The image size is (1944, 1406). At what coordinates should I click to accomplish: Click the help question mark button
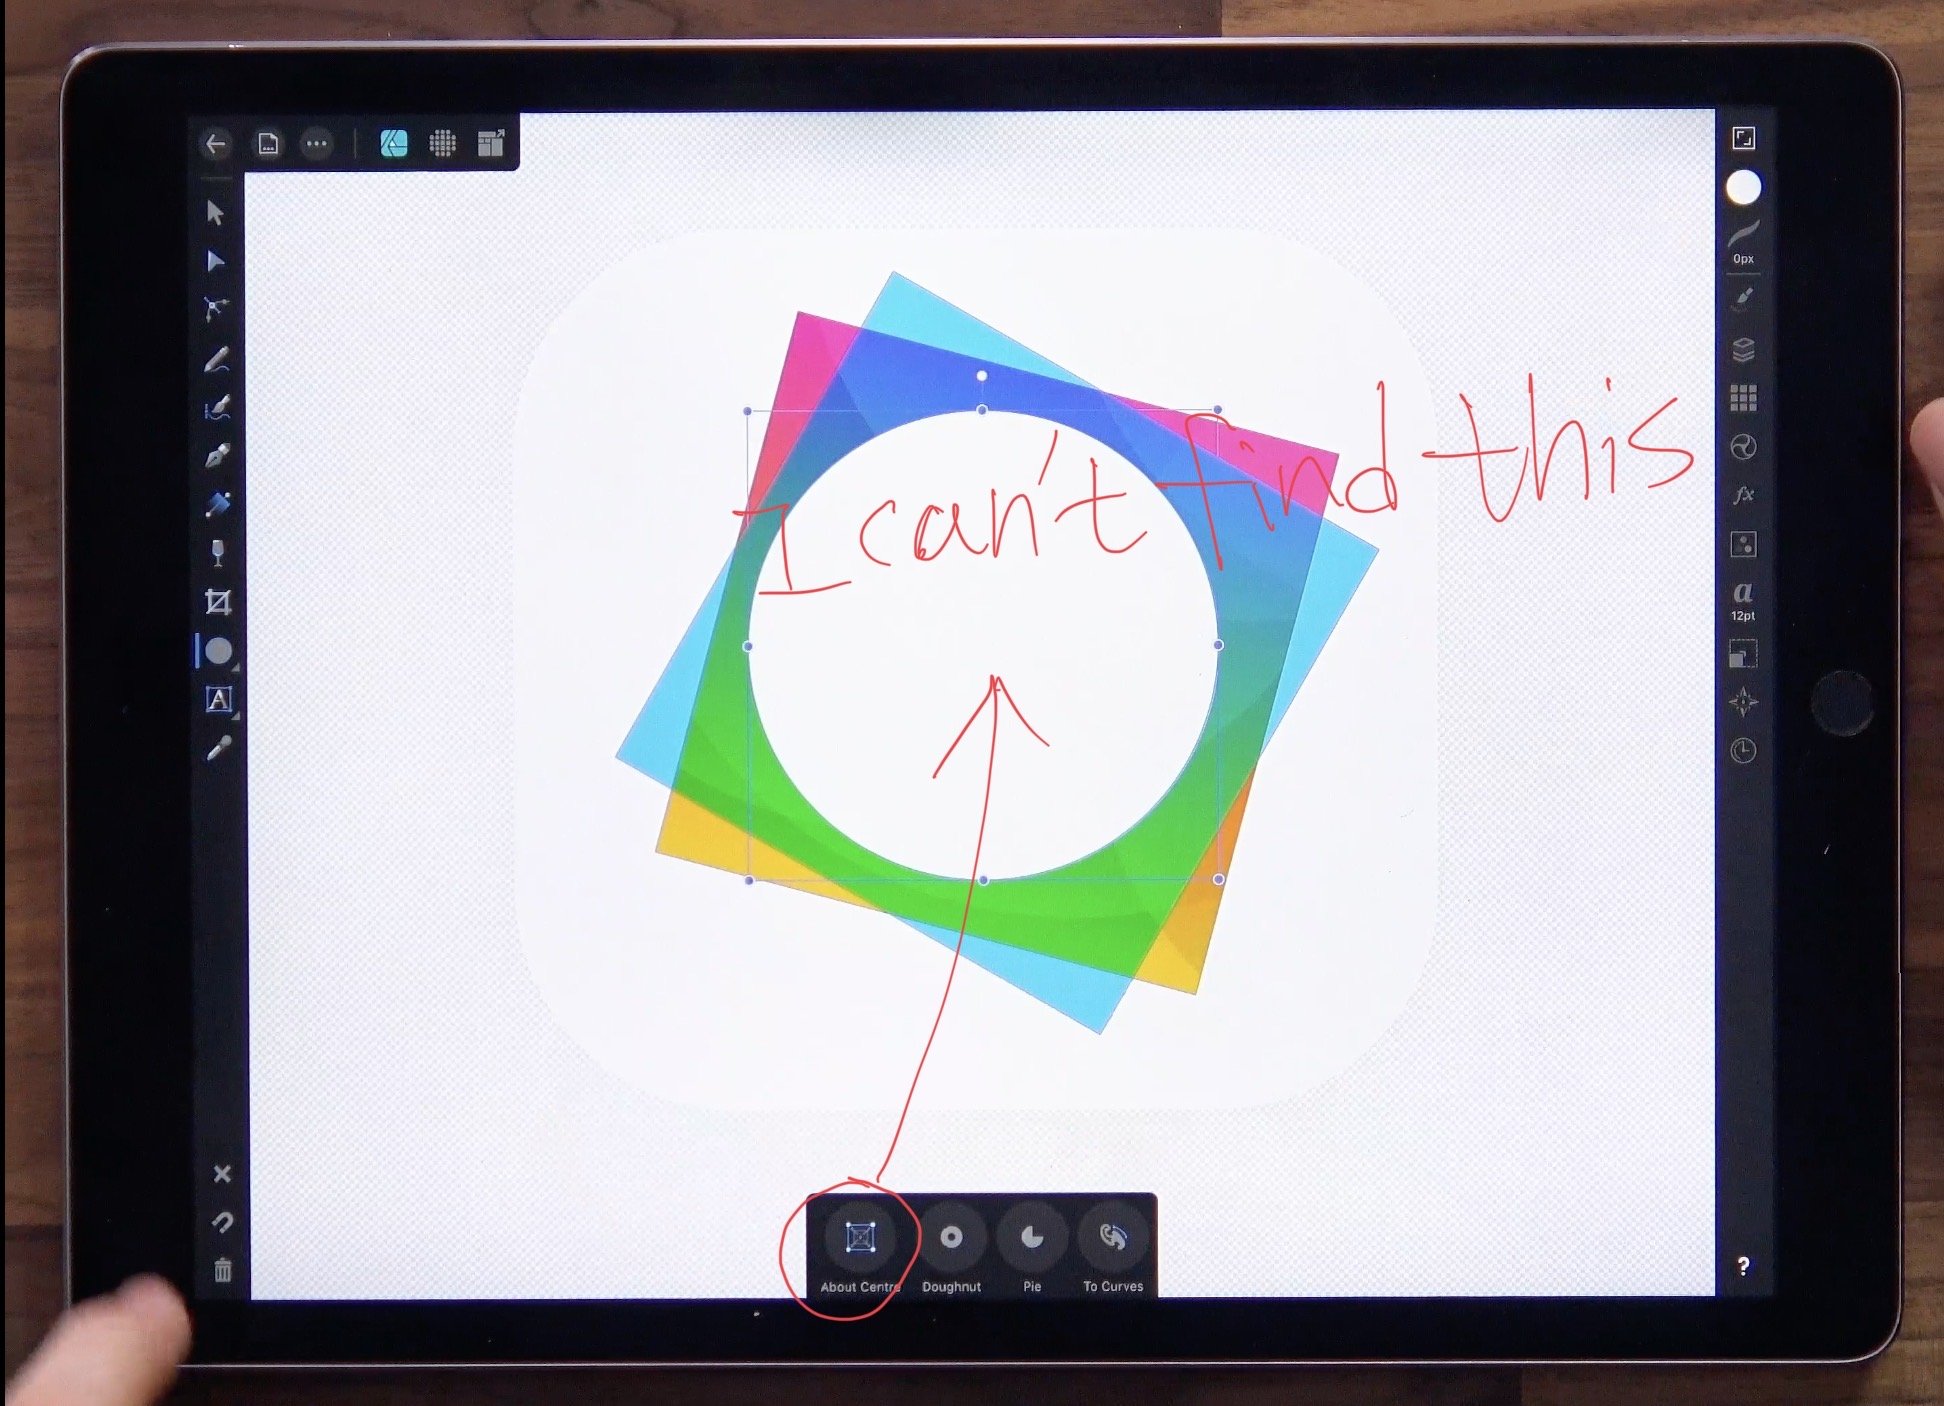pos(1746,1264)
